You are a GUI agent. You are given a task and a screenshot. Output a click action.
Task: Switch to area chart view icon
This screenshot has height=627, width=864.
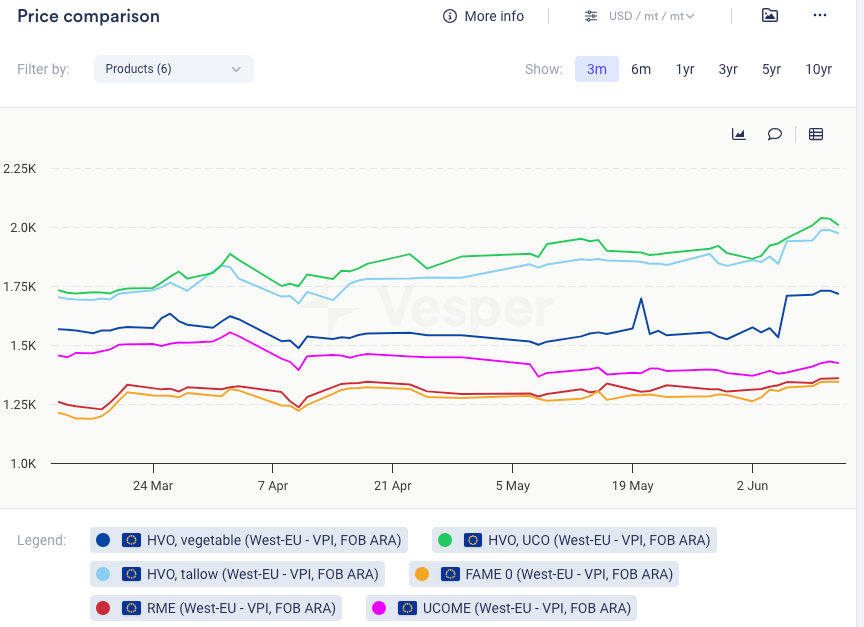[739, 134]
